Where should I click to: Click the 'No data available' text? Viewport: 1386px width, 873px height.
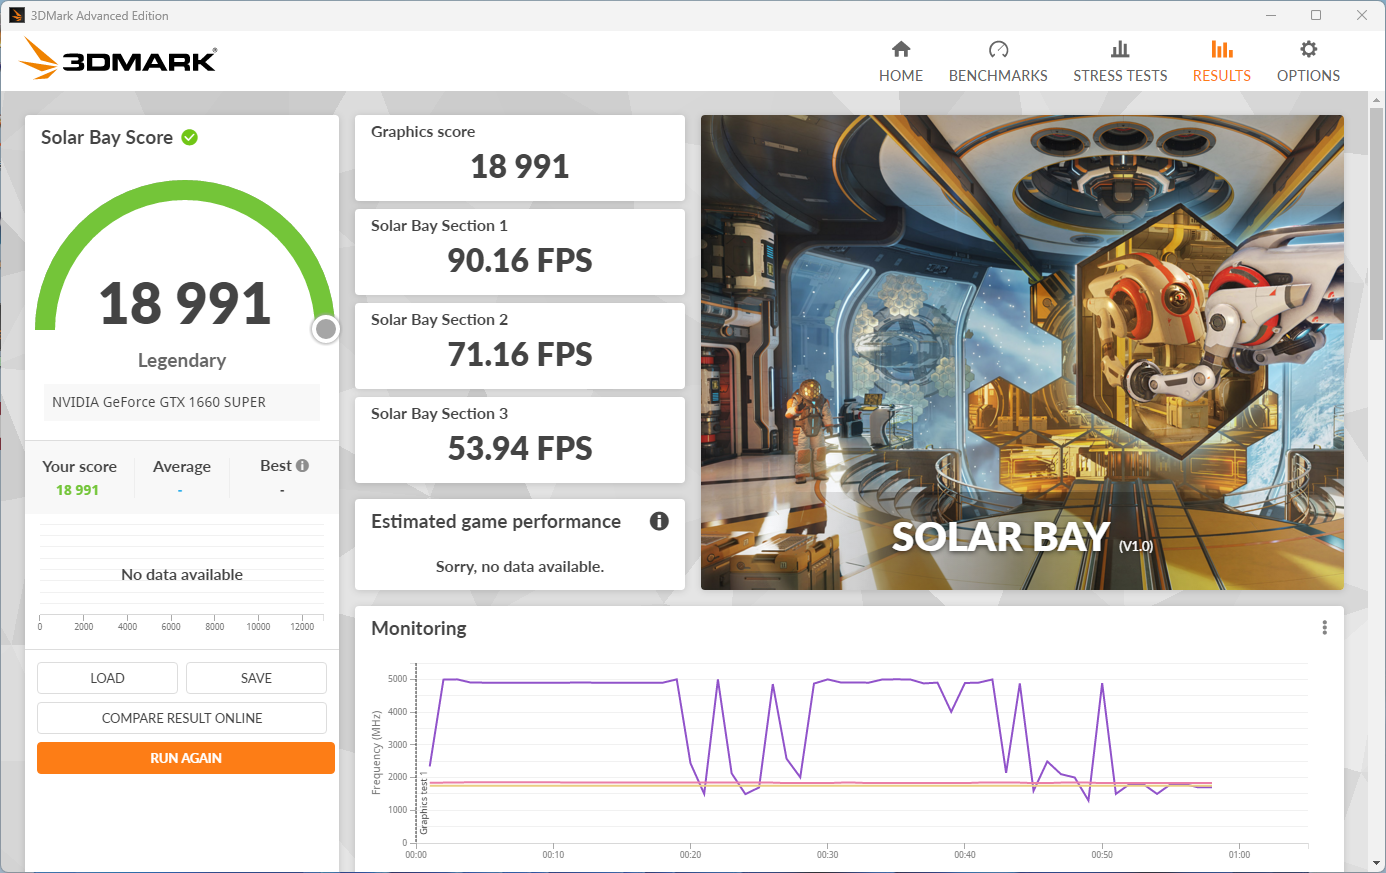(182, 575)
